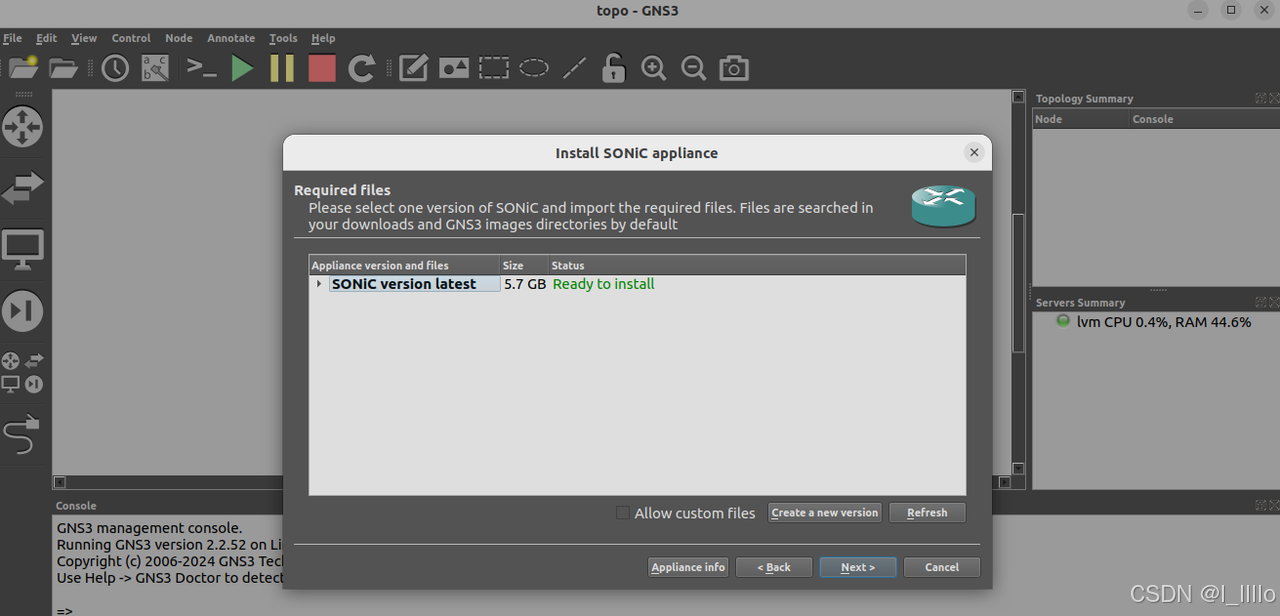Open the Tools menu
The width and height of the screenshot is (1280, 616).
[x=283, y=38]
